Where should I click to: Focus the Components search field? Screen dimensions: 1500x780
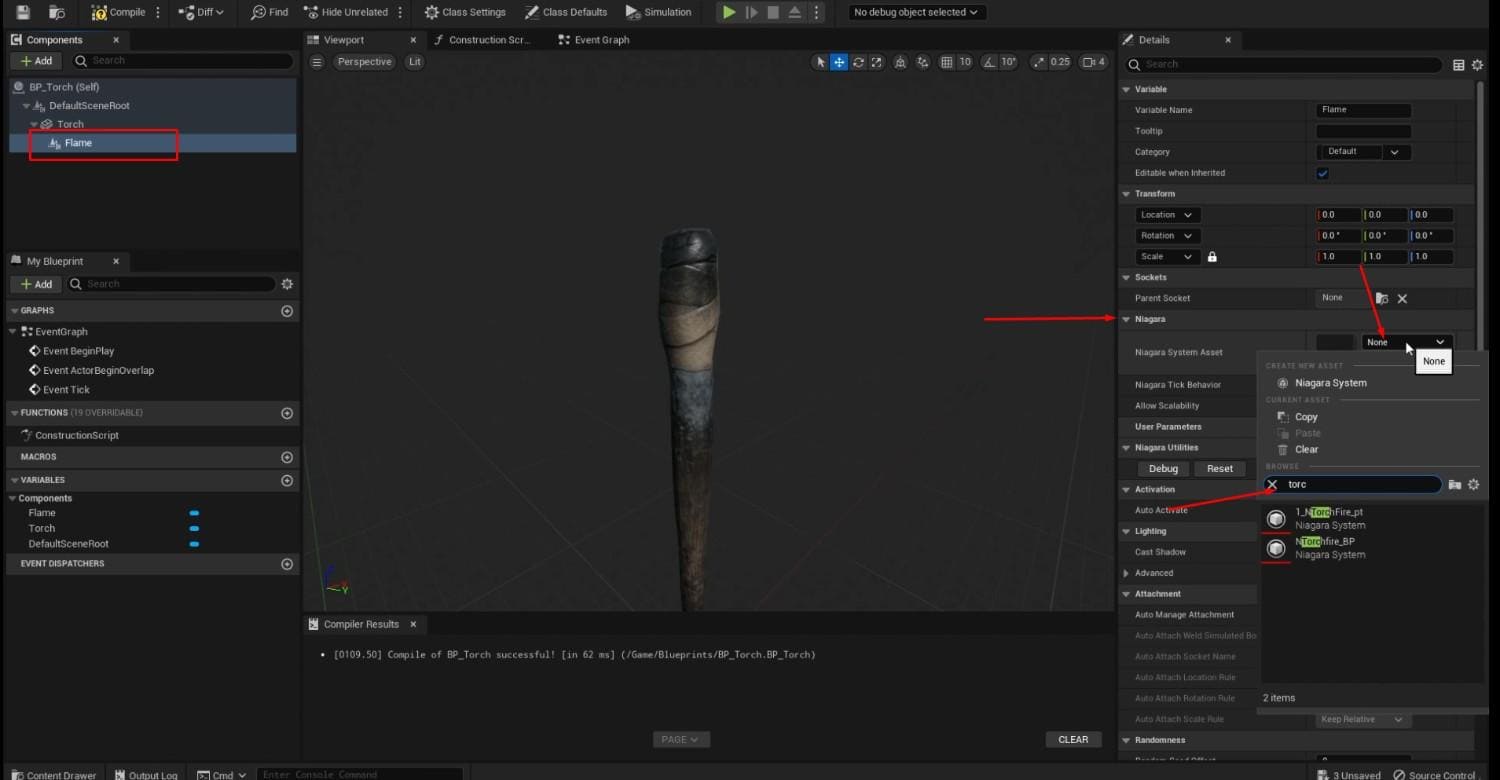184,61
